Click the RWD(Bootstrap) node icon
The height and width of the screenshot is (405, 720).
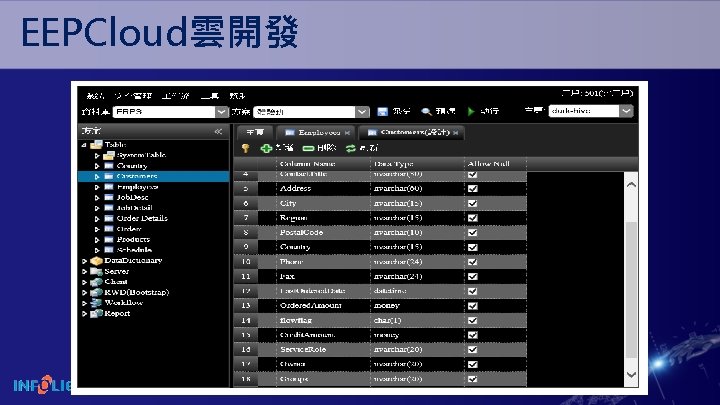click(x=96, y=292)
